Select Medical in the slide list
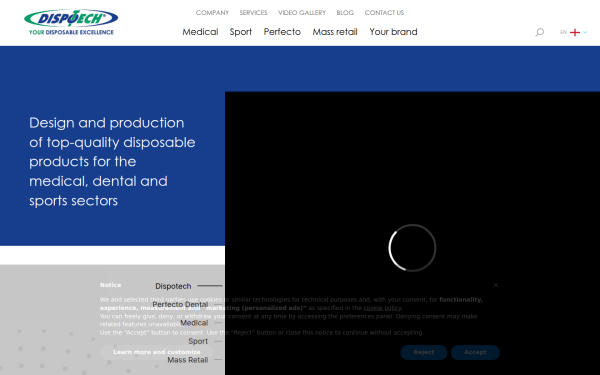Viewport: 600px width, 375px height. point(194,323)
